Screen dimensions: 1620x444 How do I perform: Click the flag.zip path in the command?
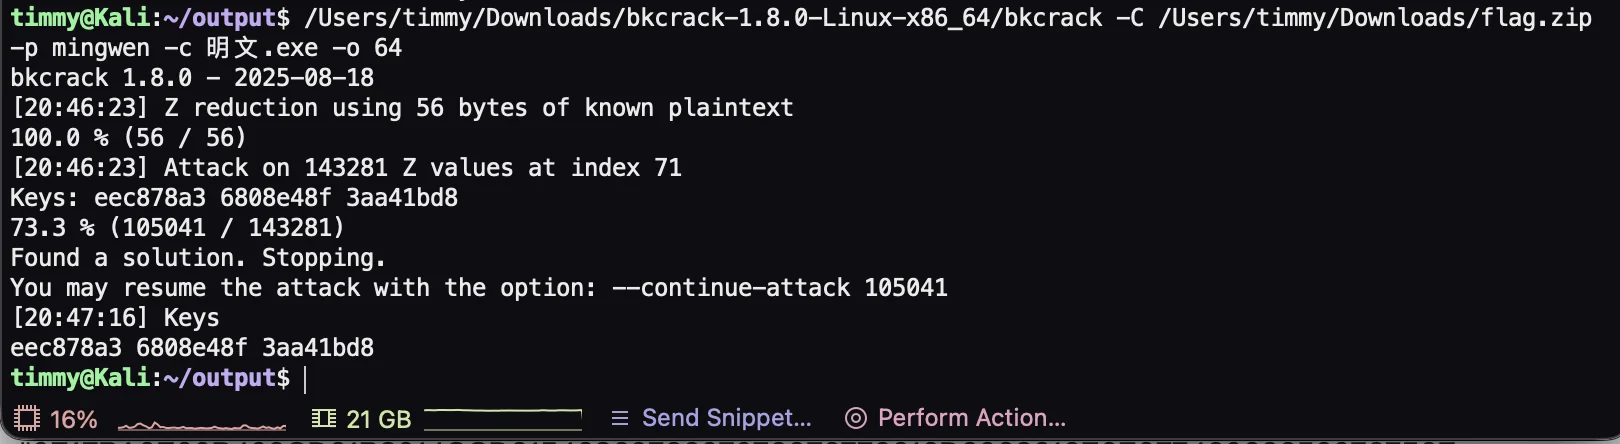pyautogui.click(x=1374, y=18)
